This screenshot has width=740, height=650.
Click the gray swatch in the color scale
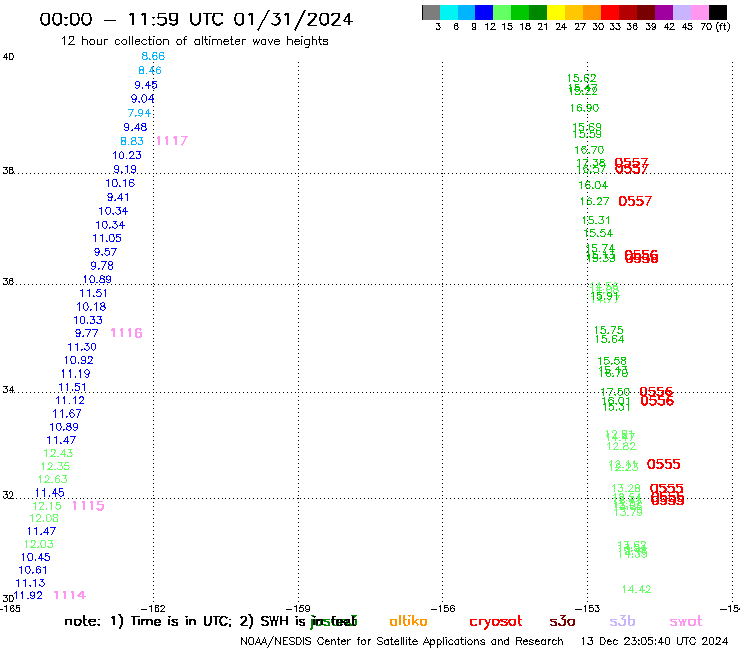point(431,12)
